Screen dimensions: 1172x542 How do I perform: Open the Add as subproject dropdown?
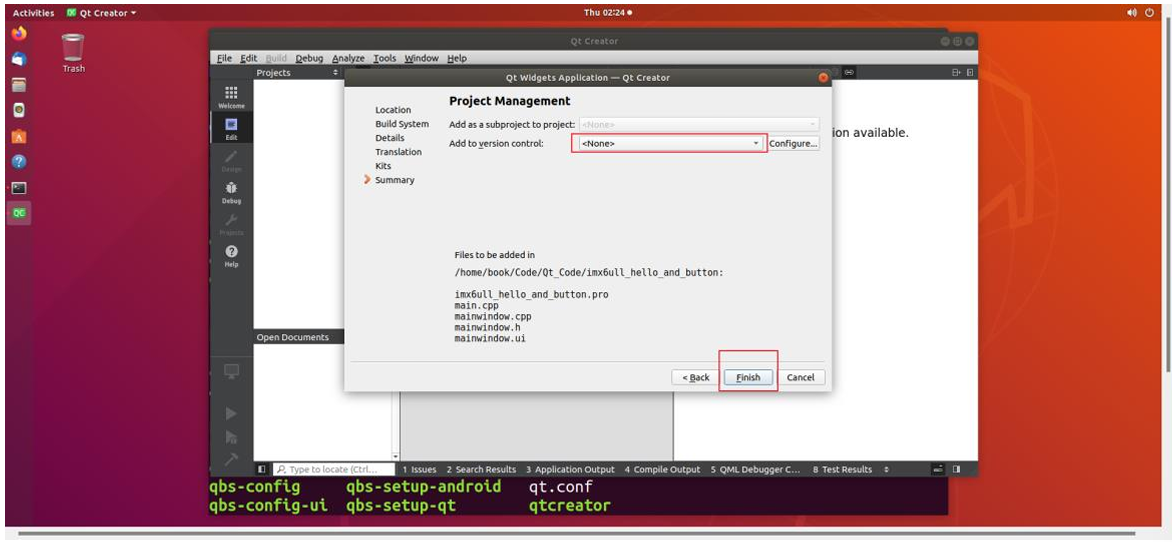(699, 125)
